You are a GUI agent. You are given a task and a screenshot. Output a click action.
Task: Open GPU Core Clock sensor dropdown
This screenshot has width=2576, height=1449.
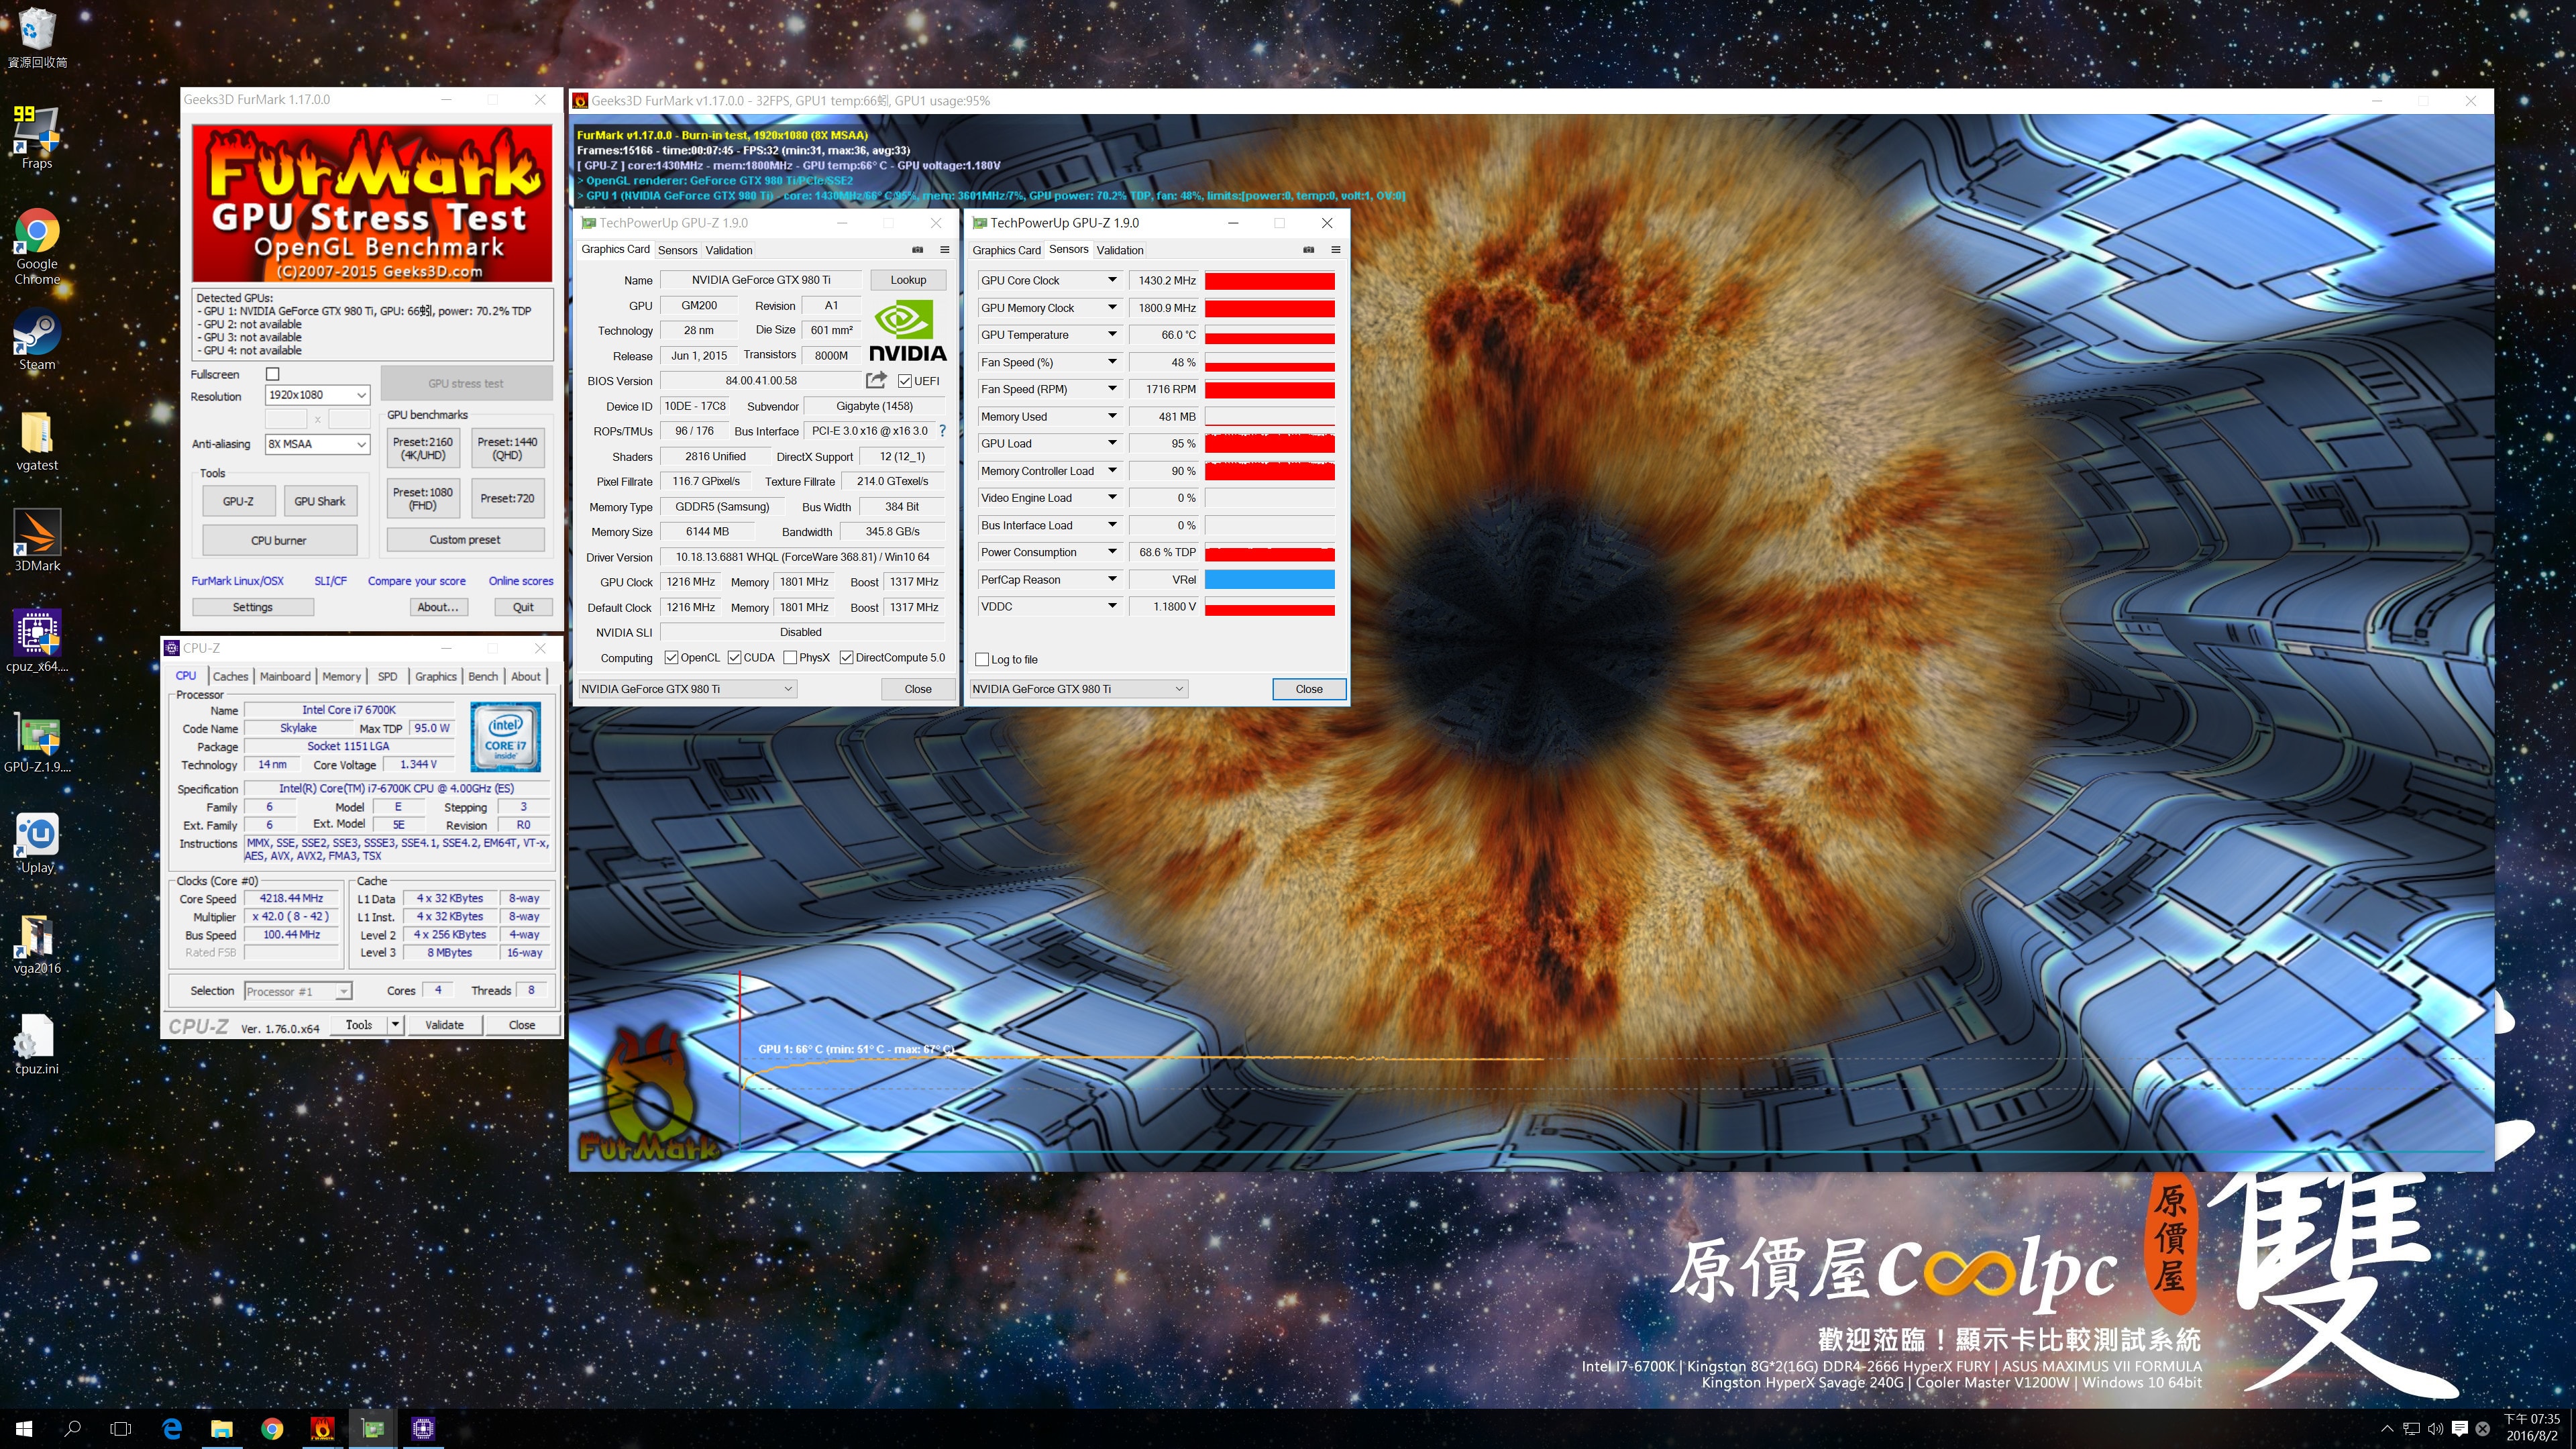coord(1112,280)
